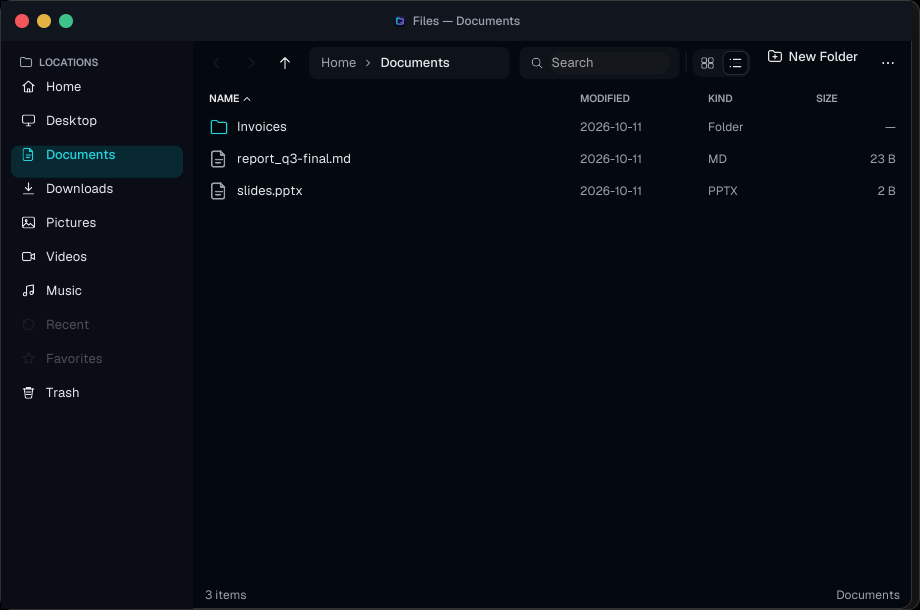Viewport: 920px width, 610px height.
Task: Sort by the Kind column
Action: coord(720,99)
